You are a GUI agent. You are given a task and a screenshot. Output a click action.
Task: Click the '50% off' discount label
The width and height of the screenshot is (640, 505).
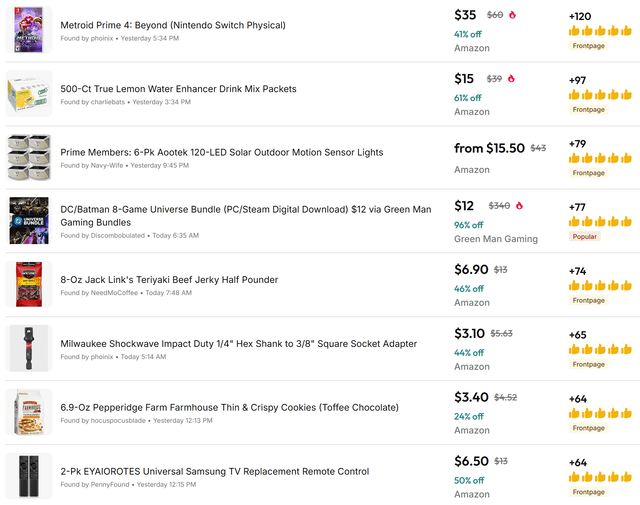469,481
